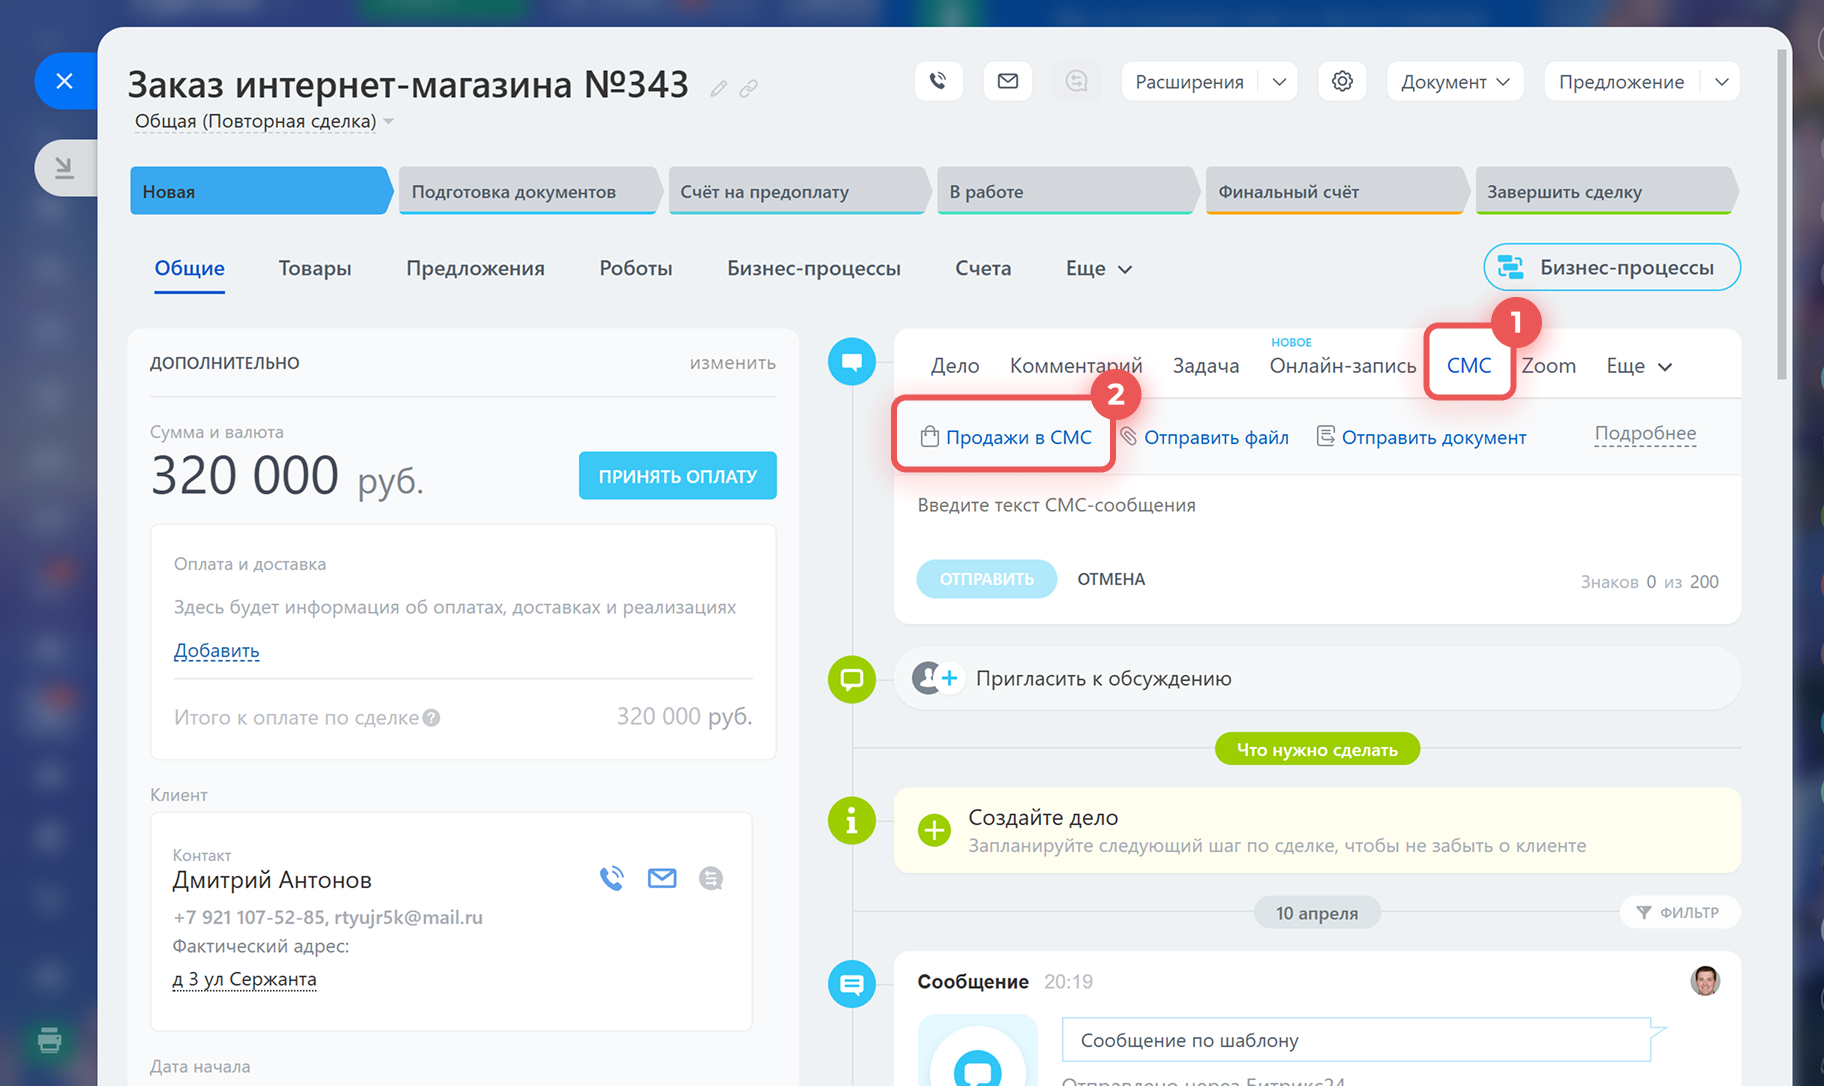This screenshot has width=1824, height=1086.
Task: Select the Комментарий timeline tab
Action: pyautogui.click(x=1076, y=366)
